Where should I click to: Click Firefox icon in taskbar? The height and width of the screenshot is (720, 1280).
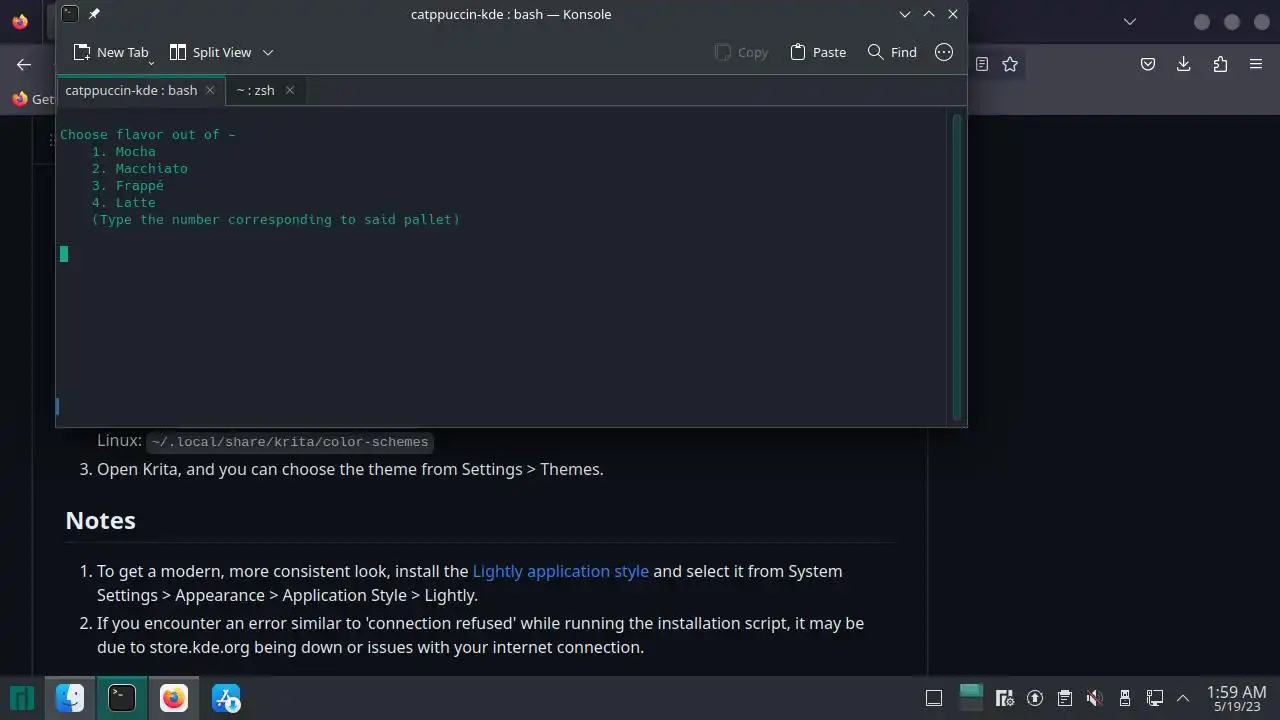coord(174,698)
